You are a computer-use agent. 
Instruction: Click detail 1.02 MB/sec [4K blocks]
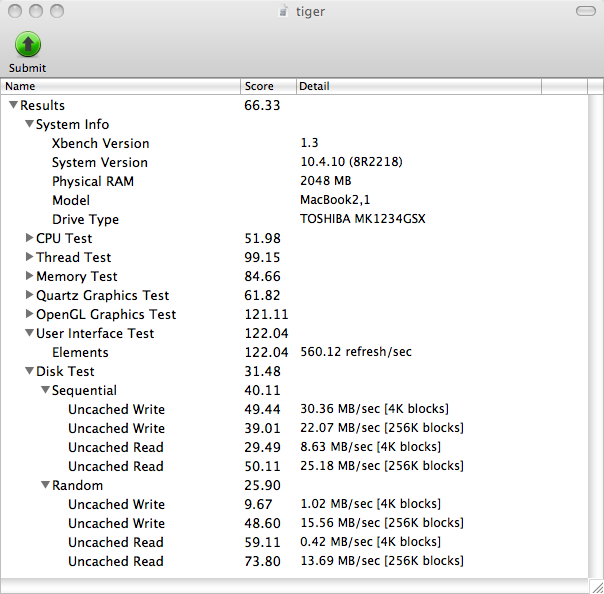coord(371,504)
